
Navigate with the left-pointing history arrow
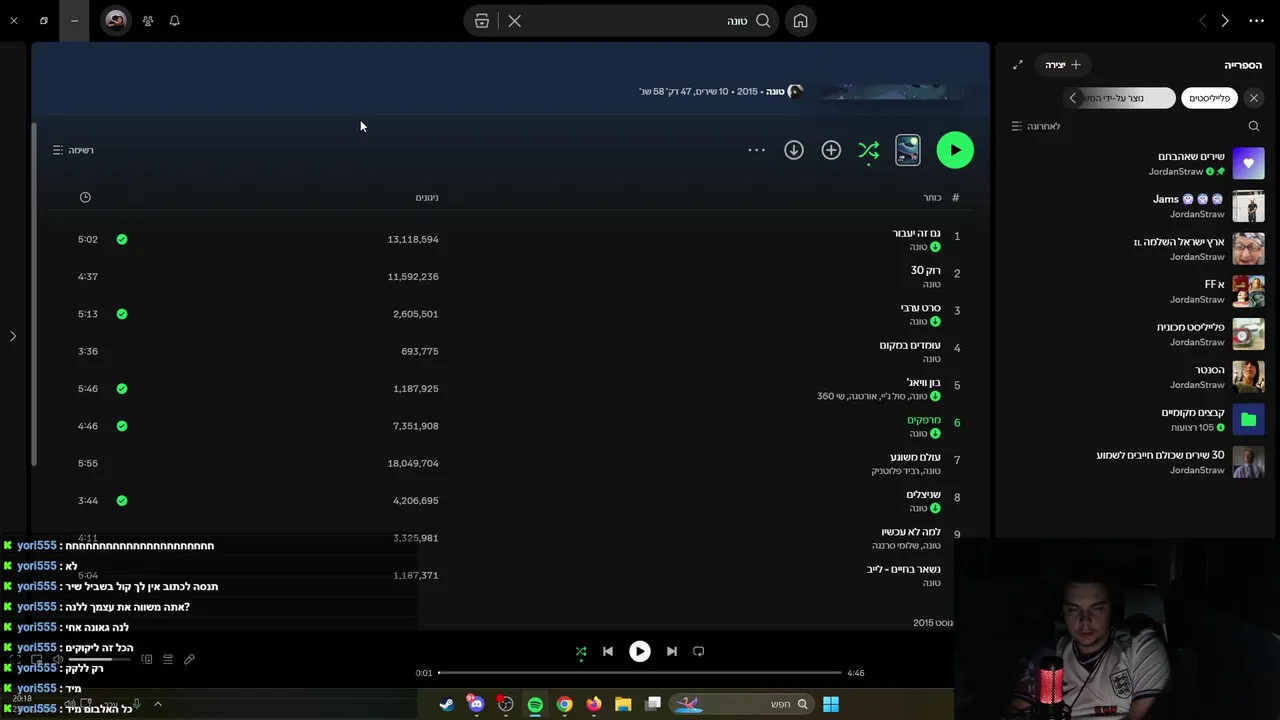[1202, 21]
